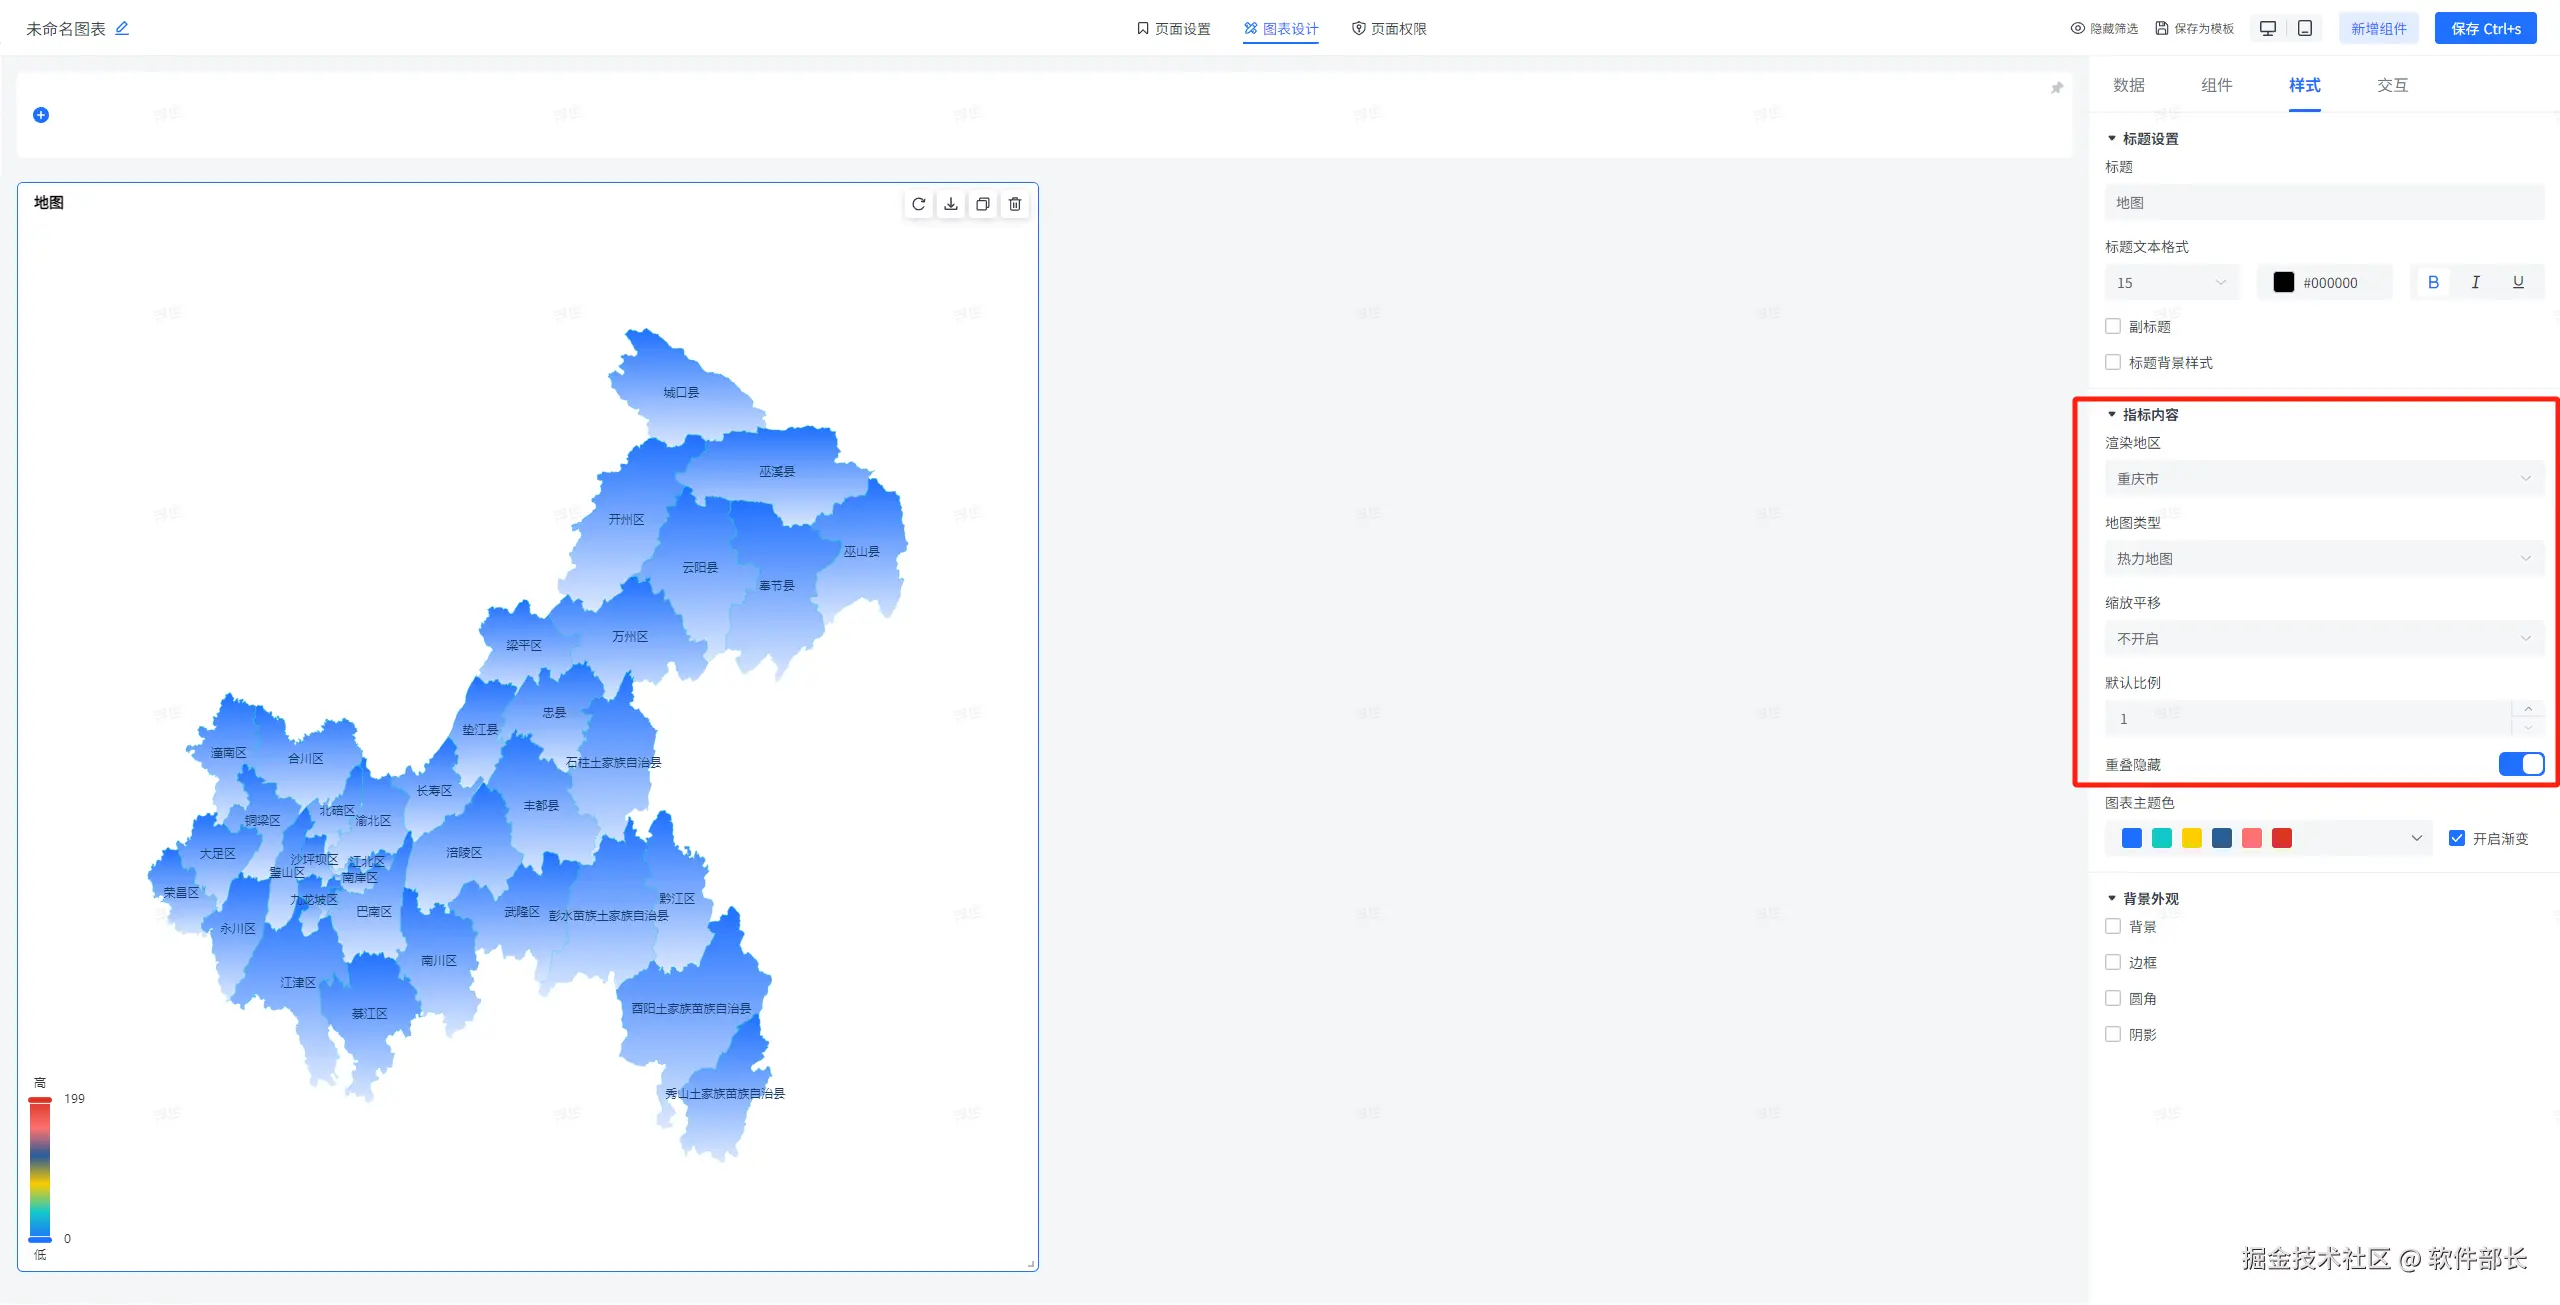The image size is (2560, 1305).
Task: Click the 保存 Ctrl+s button
Action: click(2485, 28)
